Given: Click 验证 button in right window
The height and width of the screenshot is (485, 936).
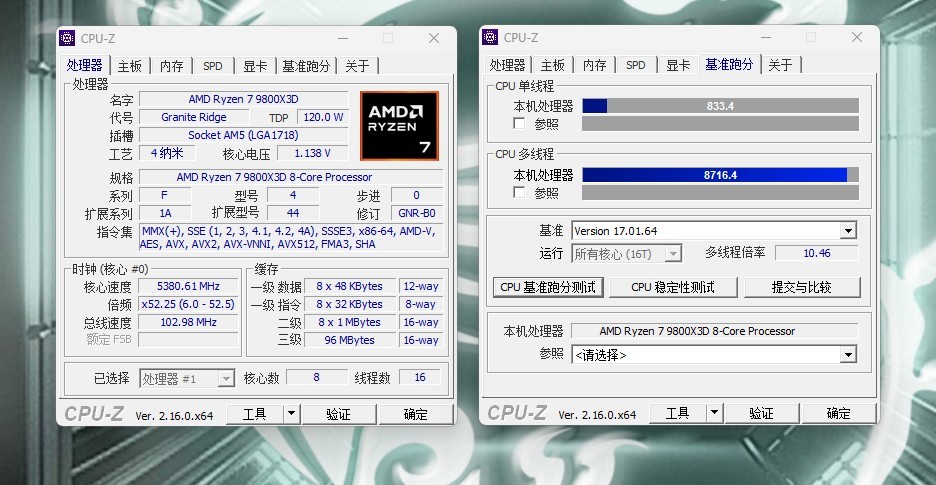Looking at the screenshot, I should [x=762, y=413].
